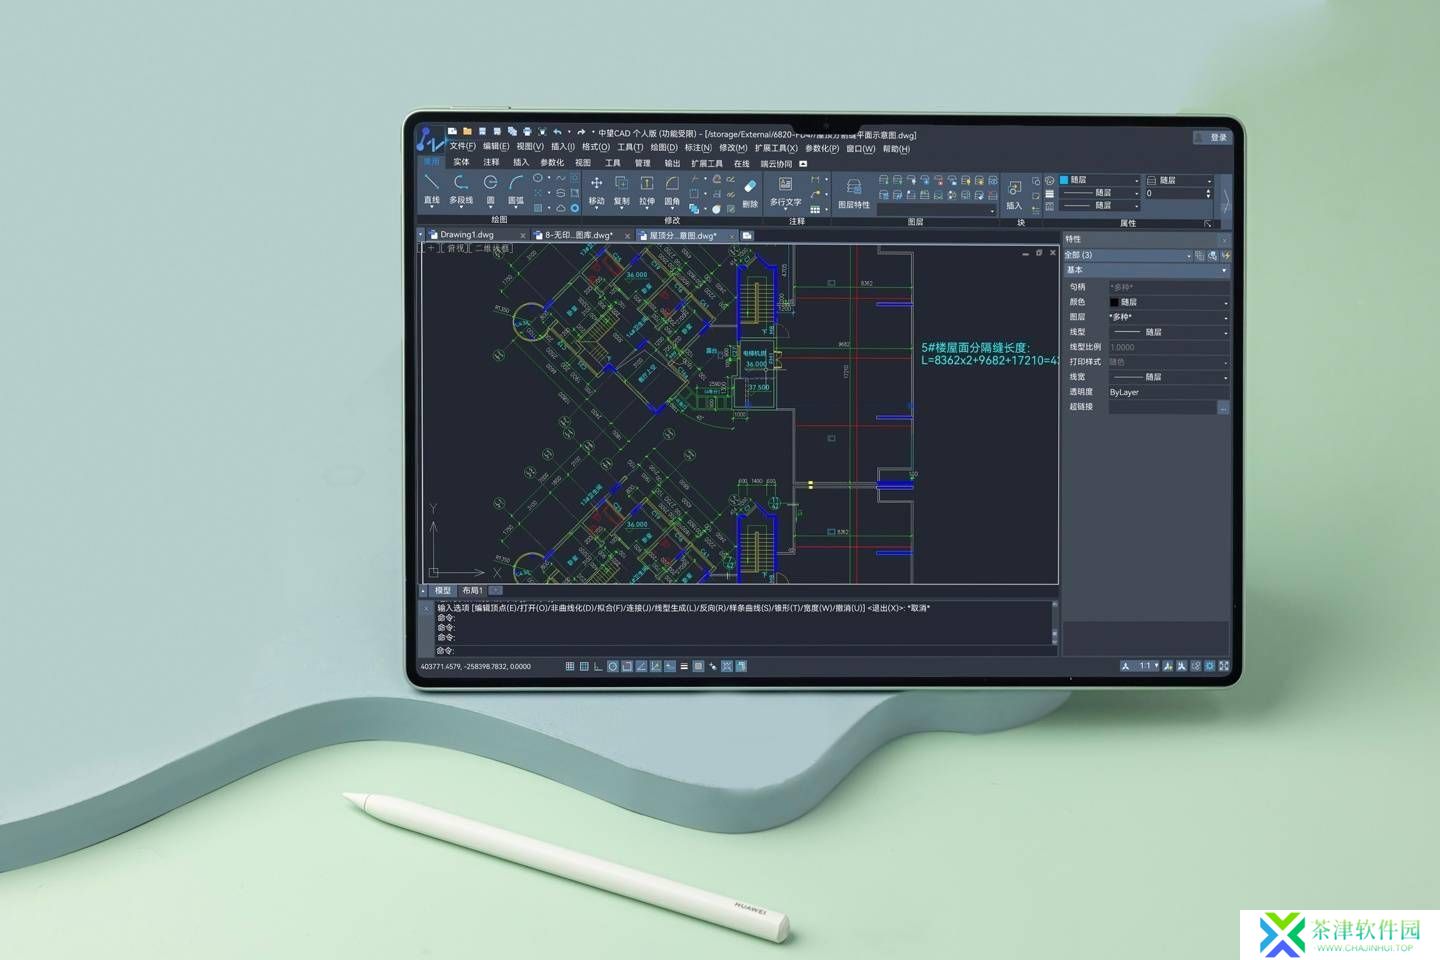Click the New file icon in quick access toolbar
Screen dimensions: 1440x960
point(453,131)
